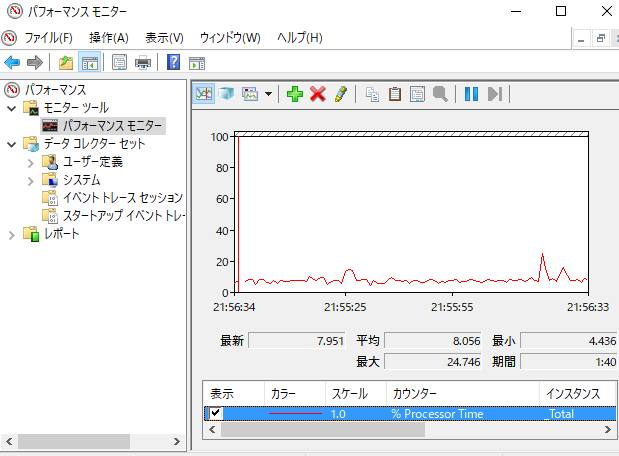Click the Highlight pencil icon
Viewport: 619px width, 456px height.
(x=341, y=94)
